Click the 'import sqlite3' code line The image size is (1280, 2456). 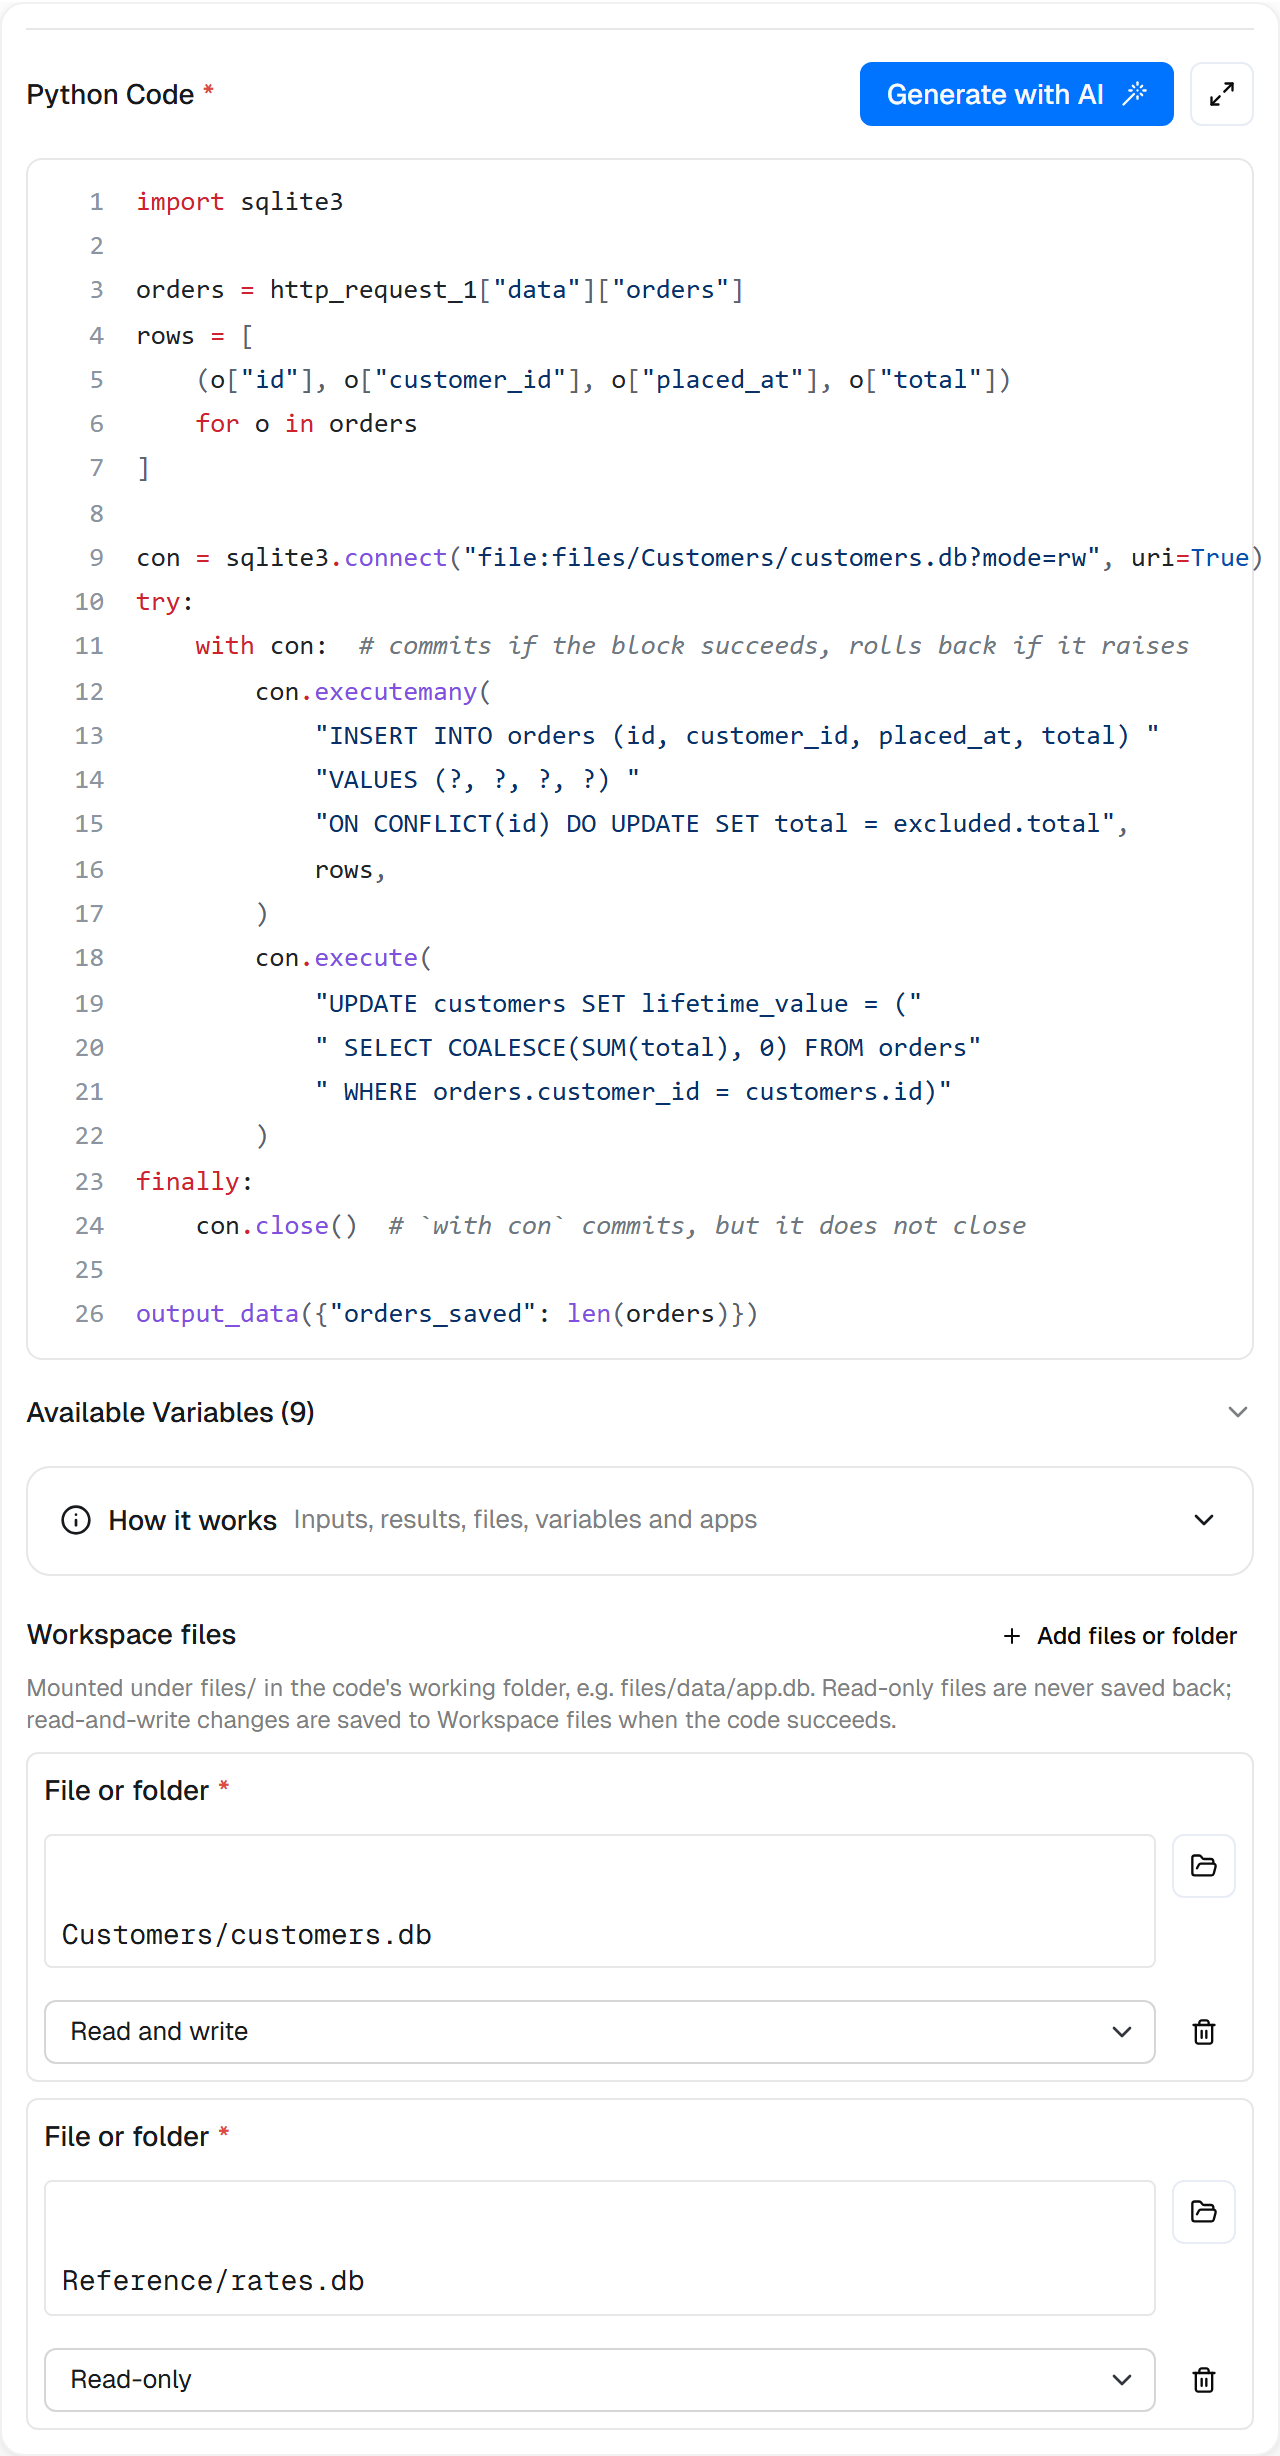click(x=240, y=202)
